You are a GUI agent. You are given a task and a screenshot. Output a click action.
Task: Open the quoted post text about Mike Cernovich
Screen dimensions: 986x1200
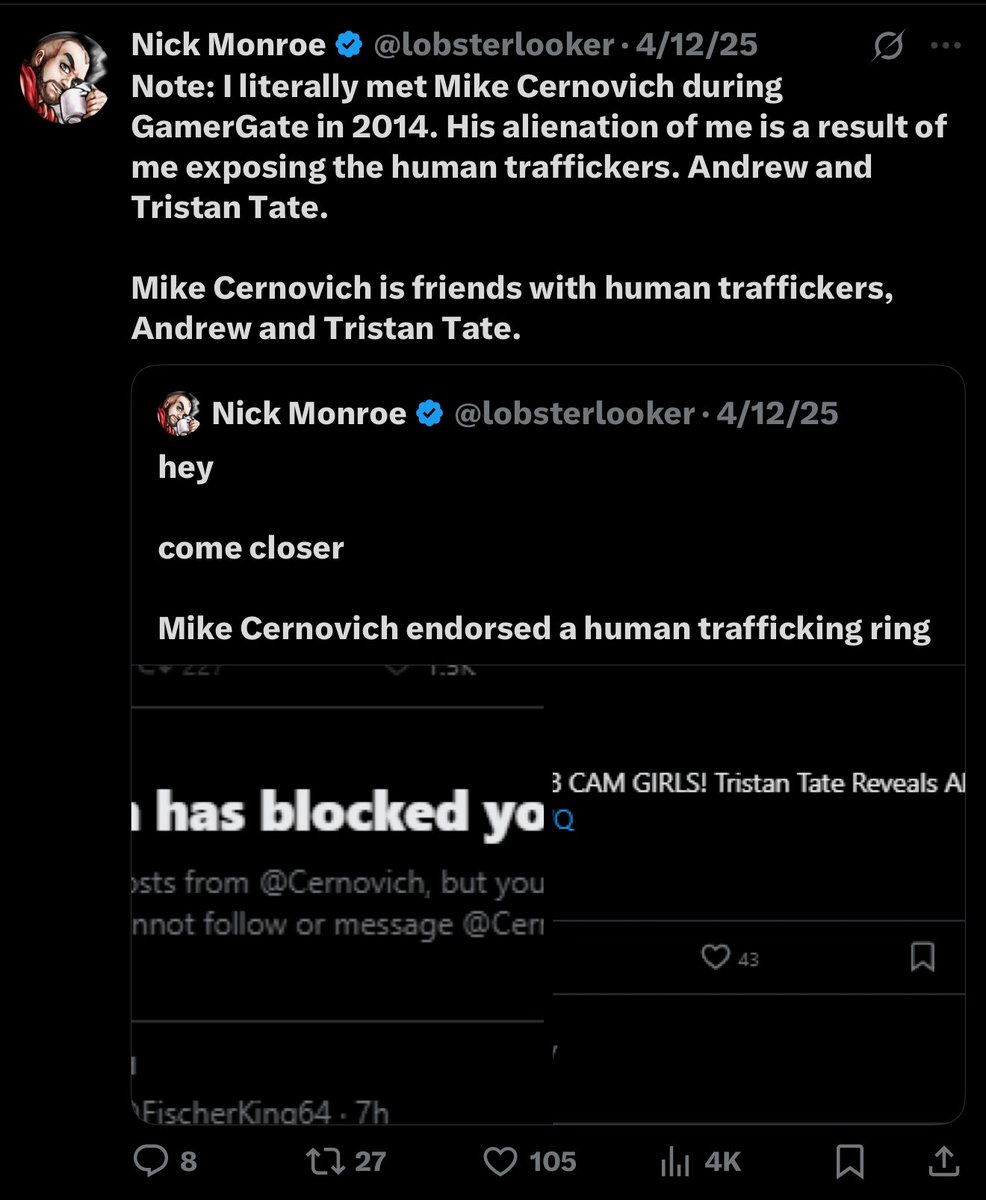(x=544, y=628)
